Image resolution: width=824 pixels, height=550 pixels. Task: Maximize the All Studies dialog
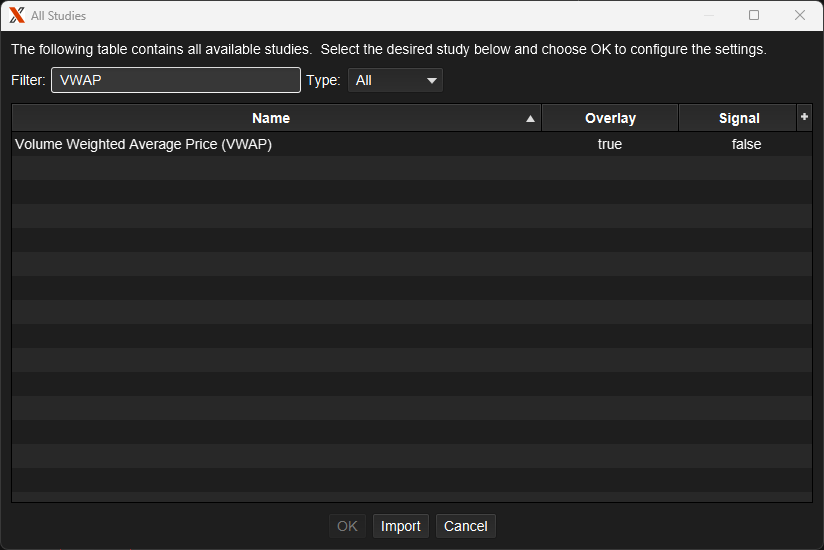[x=754, y=15]
